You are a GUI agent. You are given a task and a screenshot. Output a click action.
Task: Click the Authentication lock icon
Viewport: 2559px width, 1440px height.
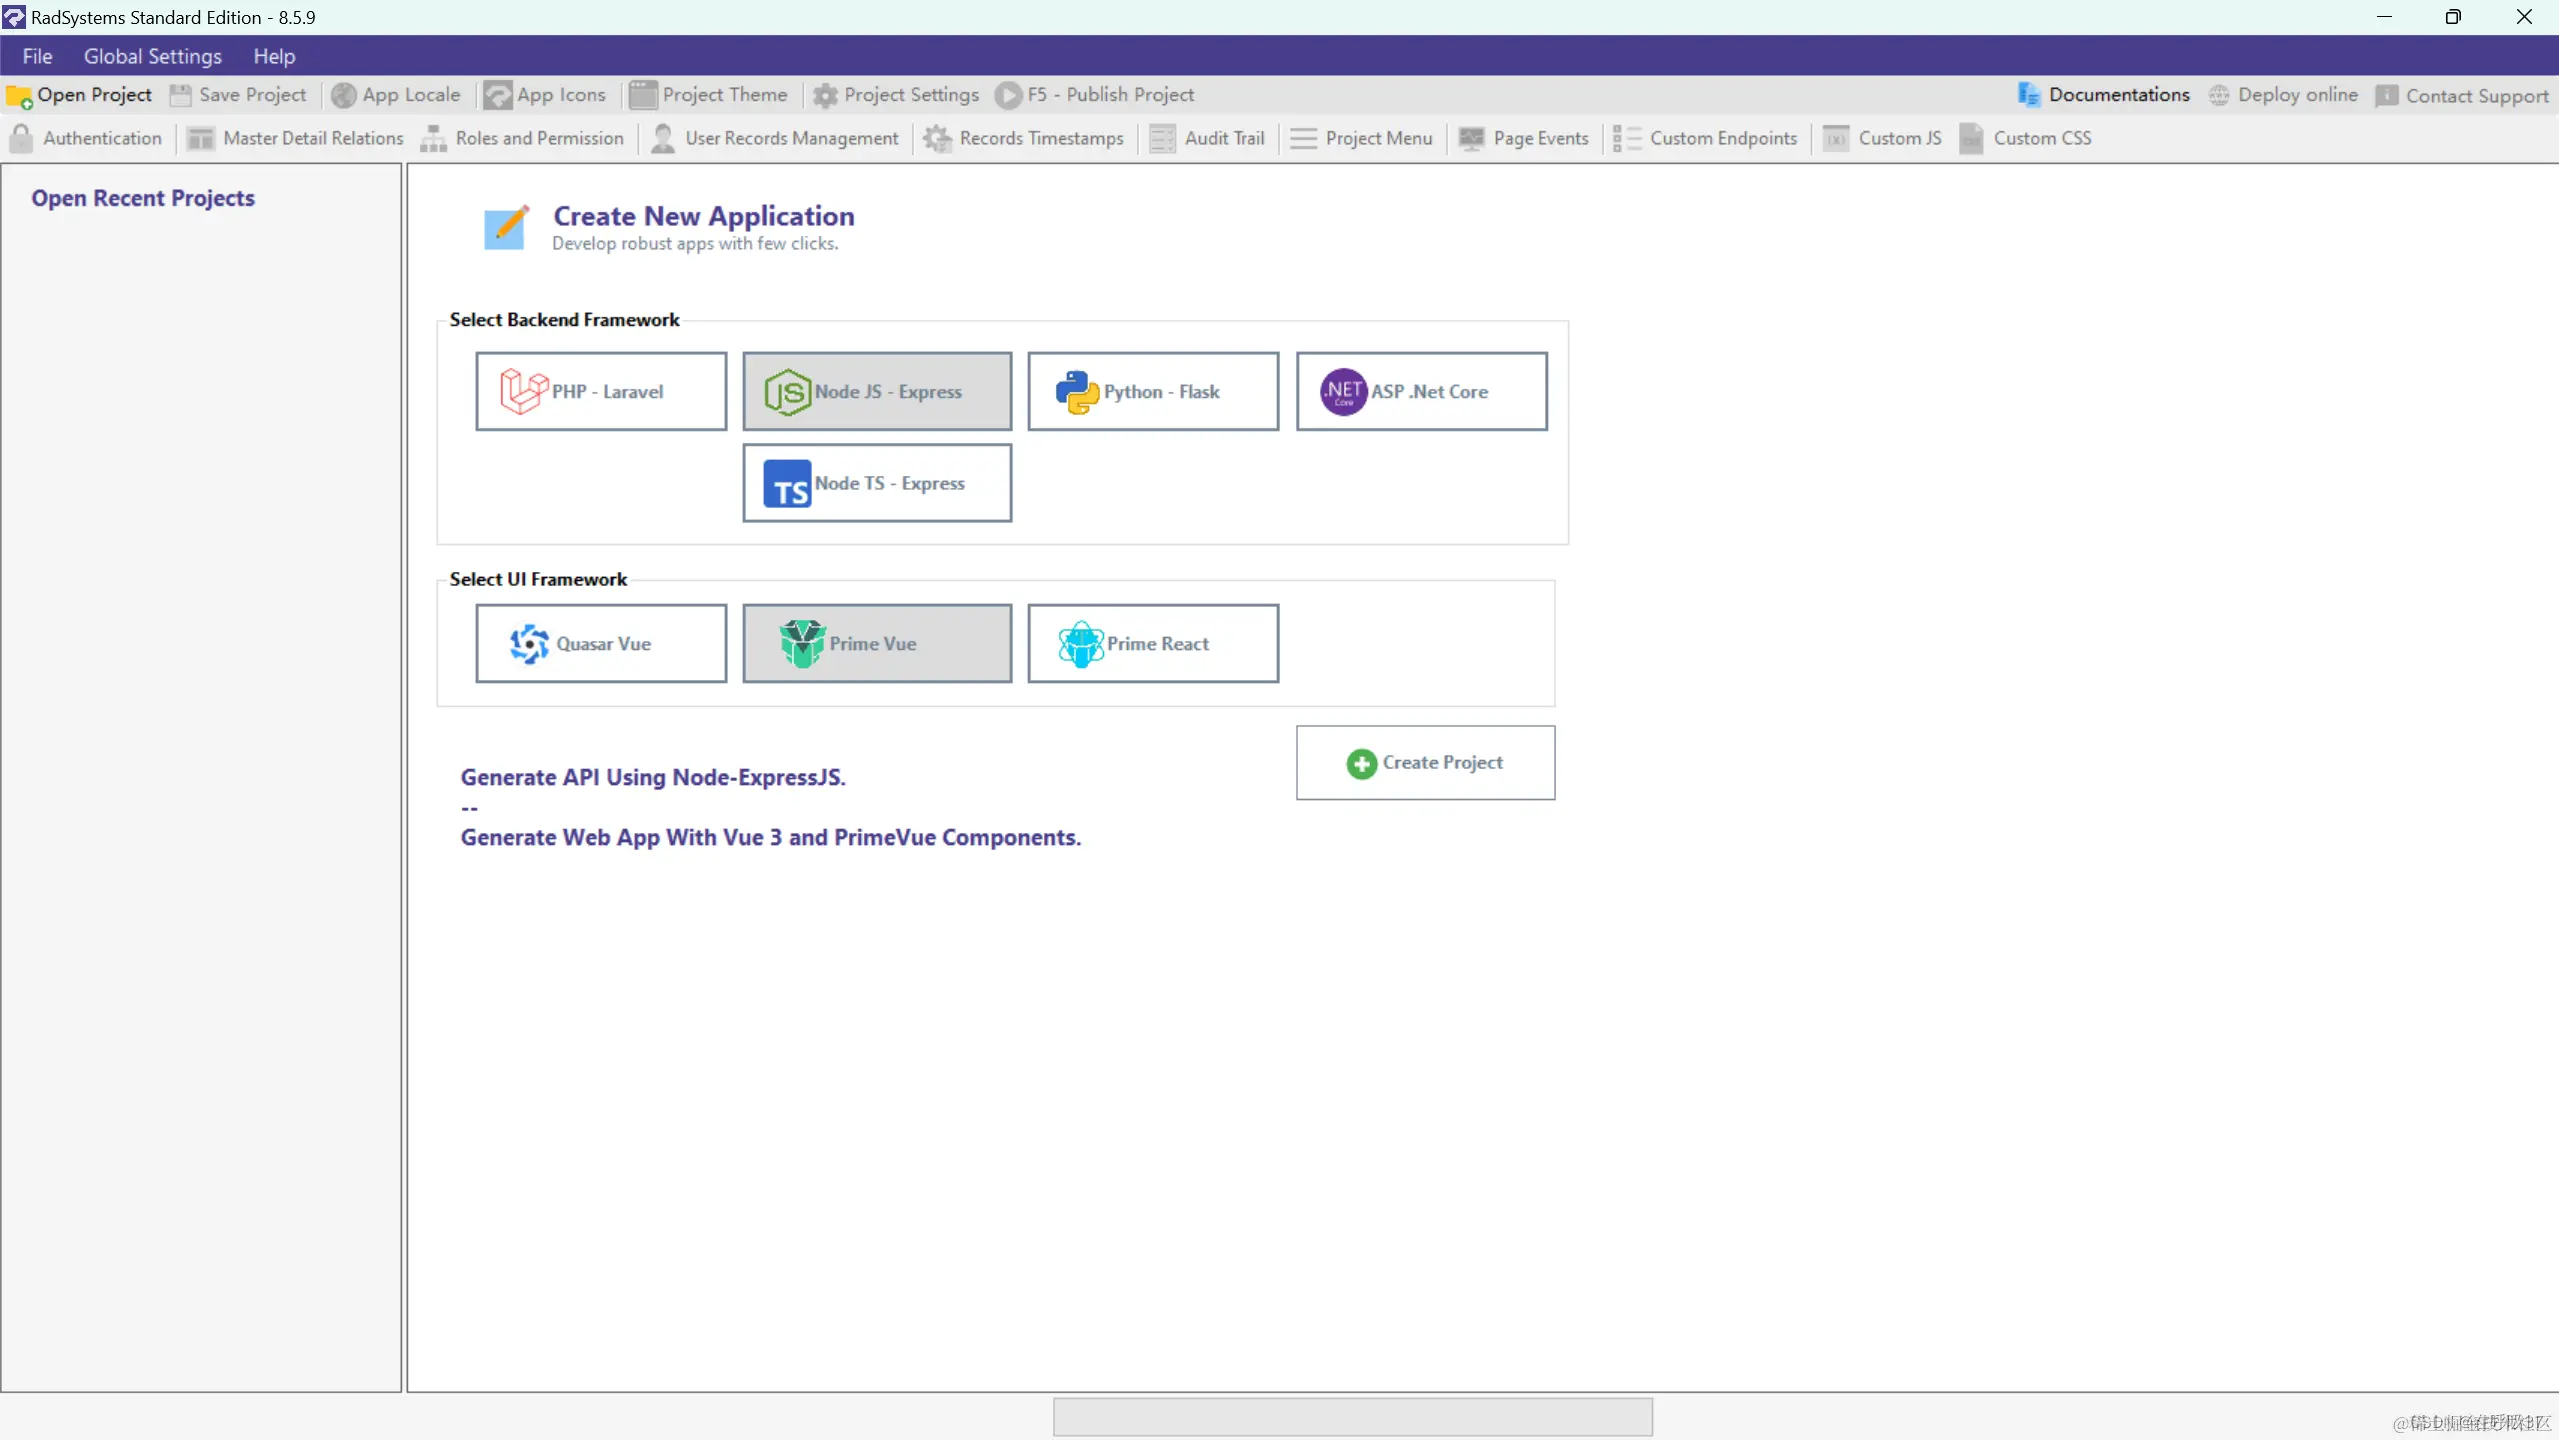tap(21, 138)
